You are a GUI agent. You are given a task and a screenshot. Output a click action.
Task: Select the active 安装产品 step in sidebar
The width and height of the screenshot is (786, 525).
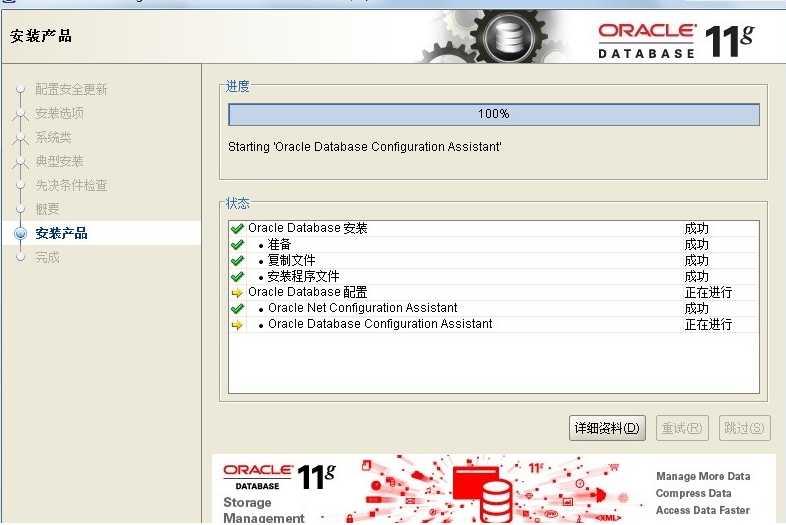tap(61, 233)
